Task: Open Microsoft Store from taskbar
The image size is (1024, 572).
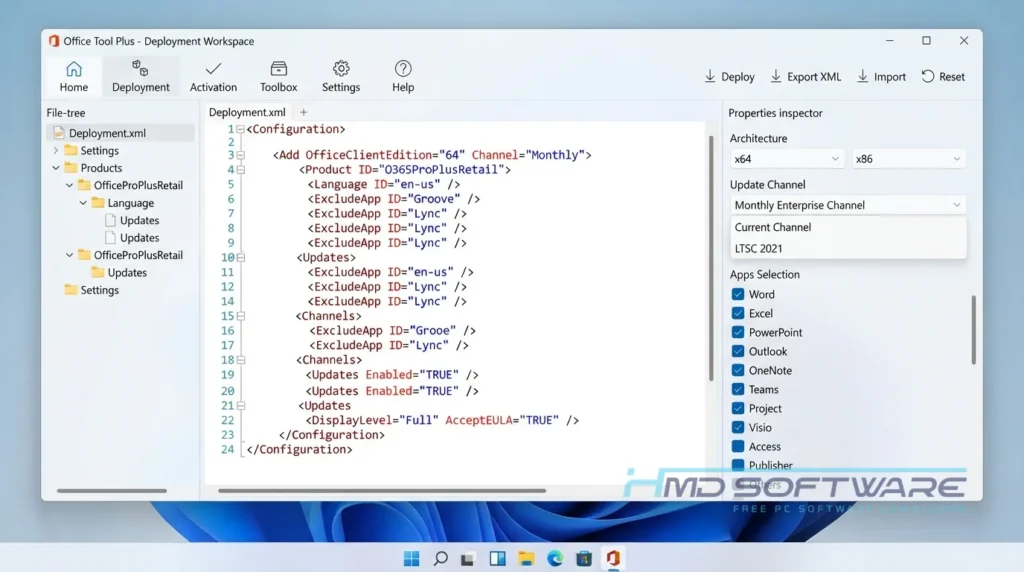Action: click(x=584, y=558)
